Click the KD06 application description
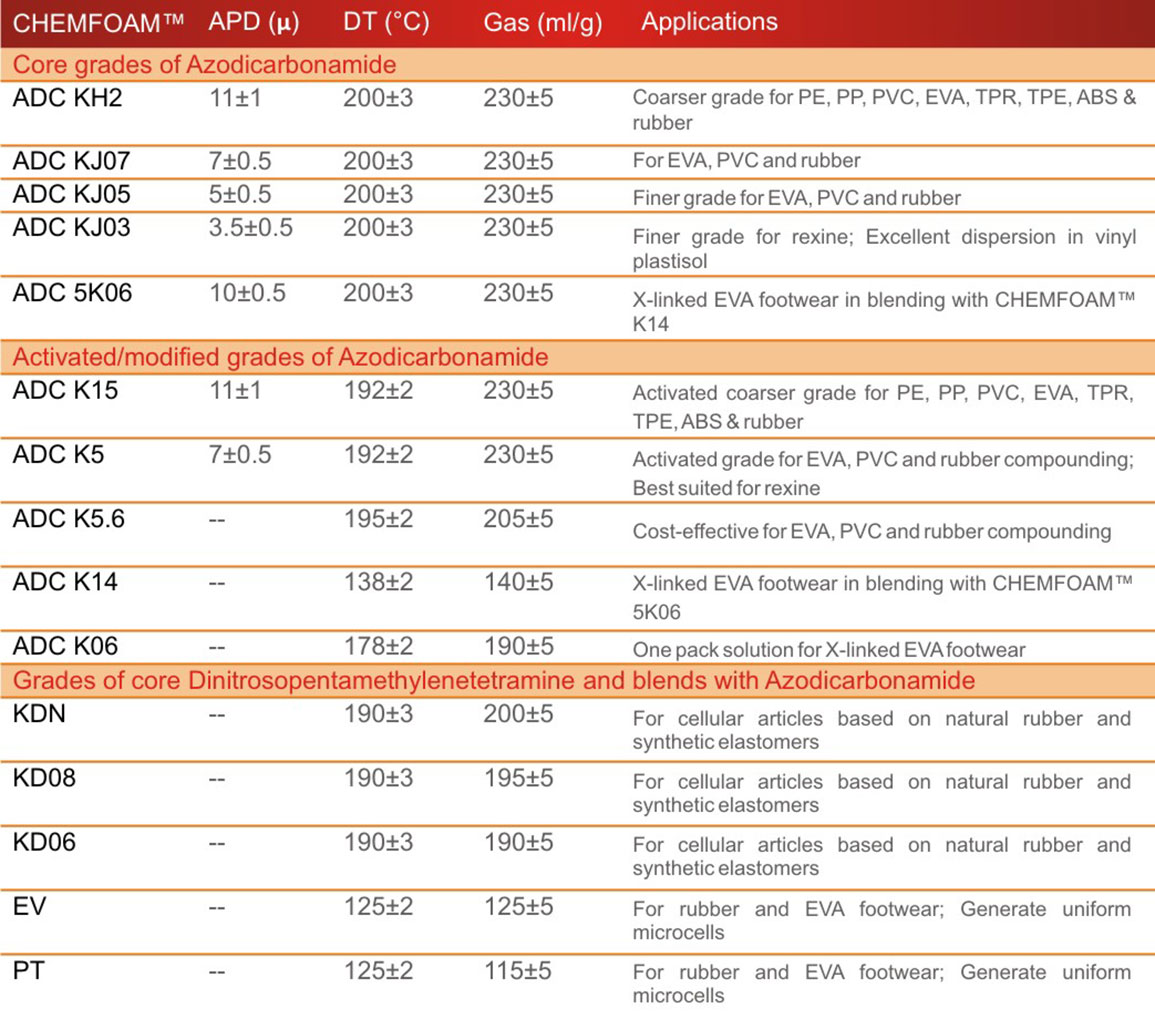Viewport: 1155px width, 1019px height. pos(882,856)
